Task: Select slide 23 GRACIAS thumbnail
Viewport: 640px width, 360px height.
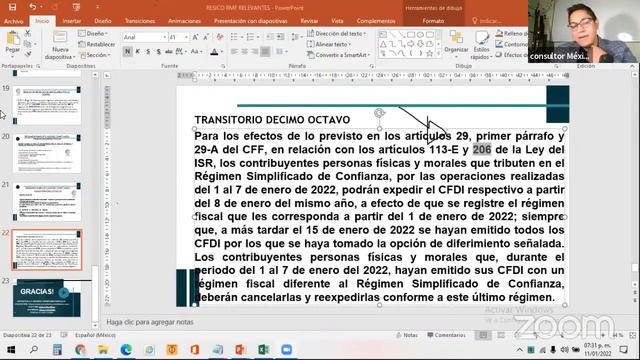Action: click(47, 298)
